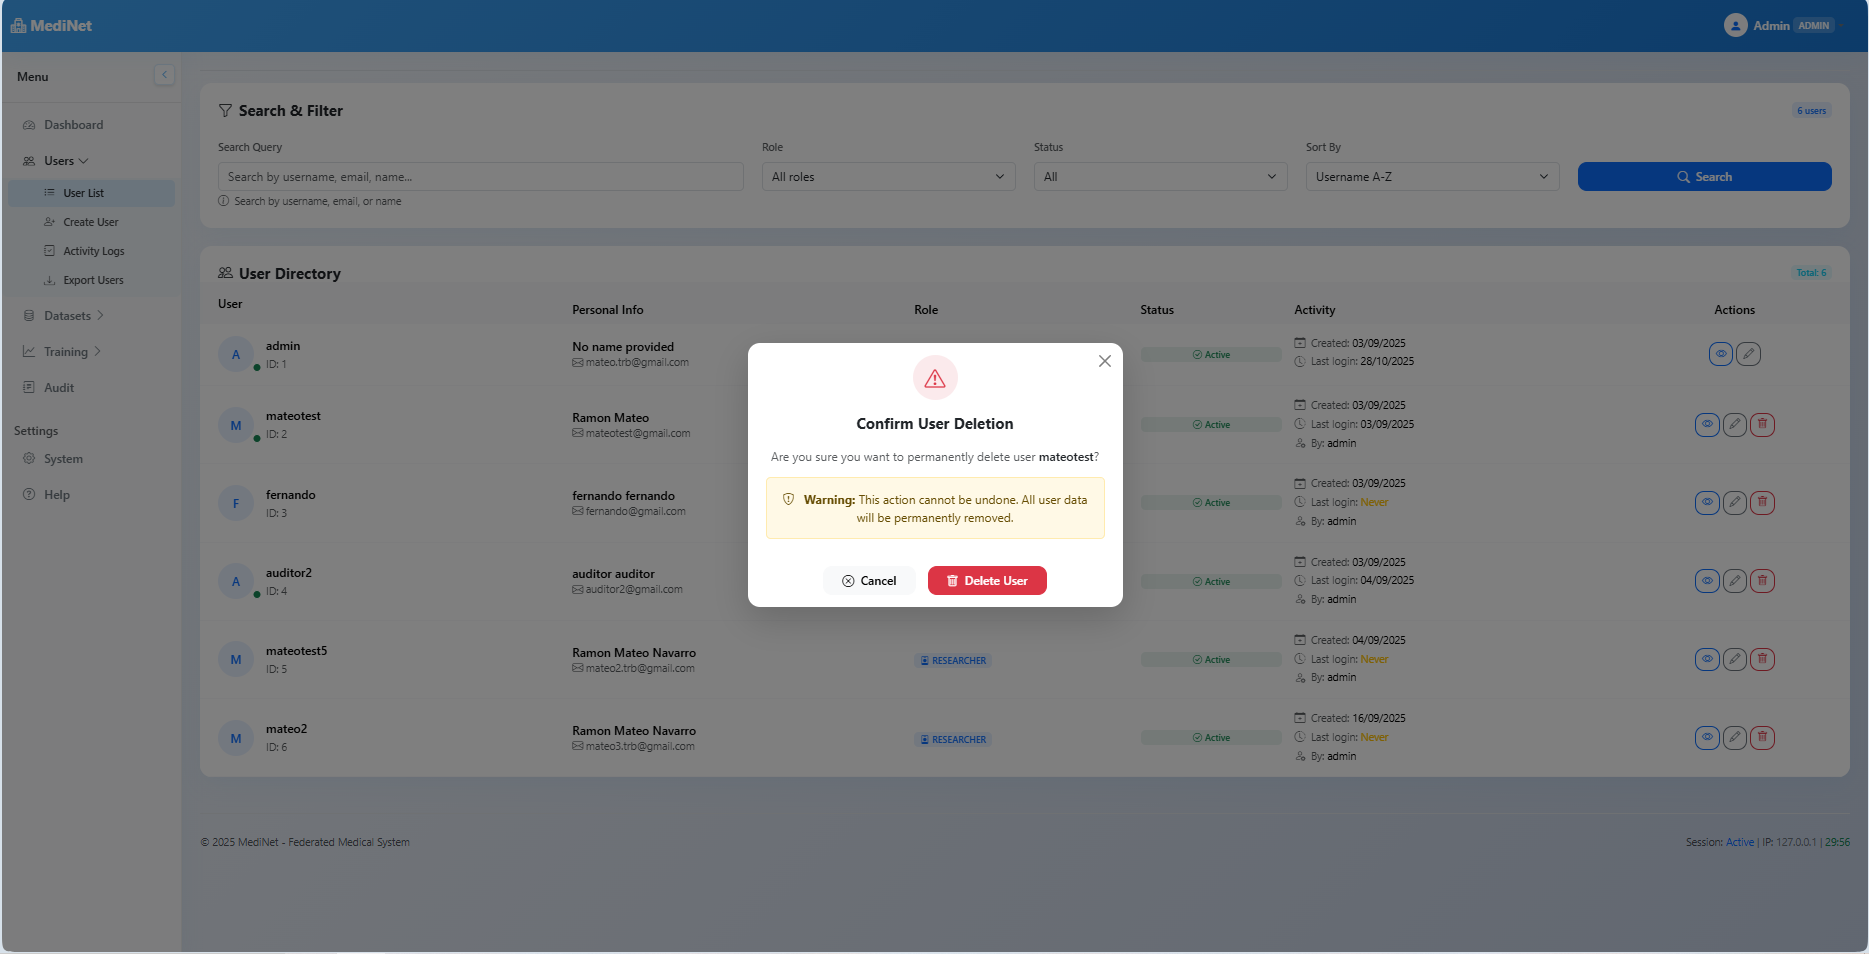Click the search query input field

point(480,176)
